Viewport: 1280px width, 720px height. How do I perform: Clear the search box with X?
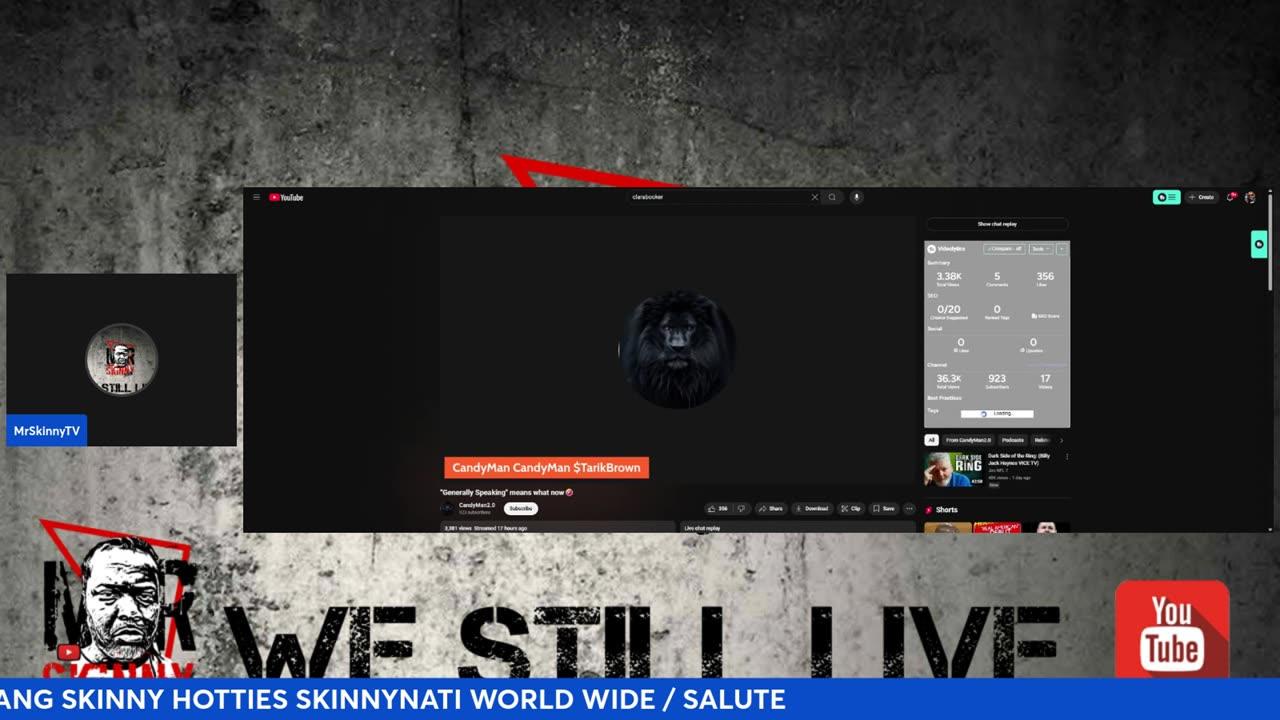(814, 197)
